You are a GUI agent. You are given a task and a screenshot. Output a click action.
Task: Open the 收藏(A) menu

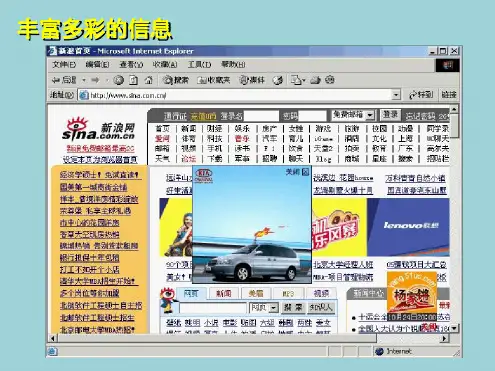click(x=165, y=64)
